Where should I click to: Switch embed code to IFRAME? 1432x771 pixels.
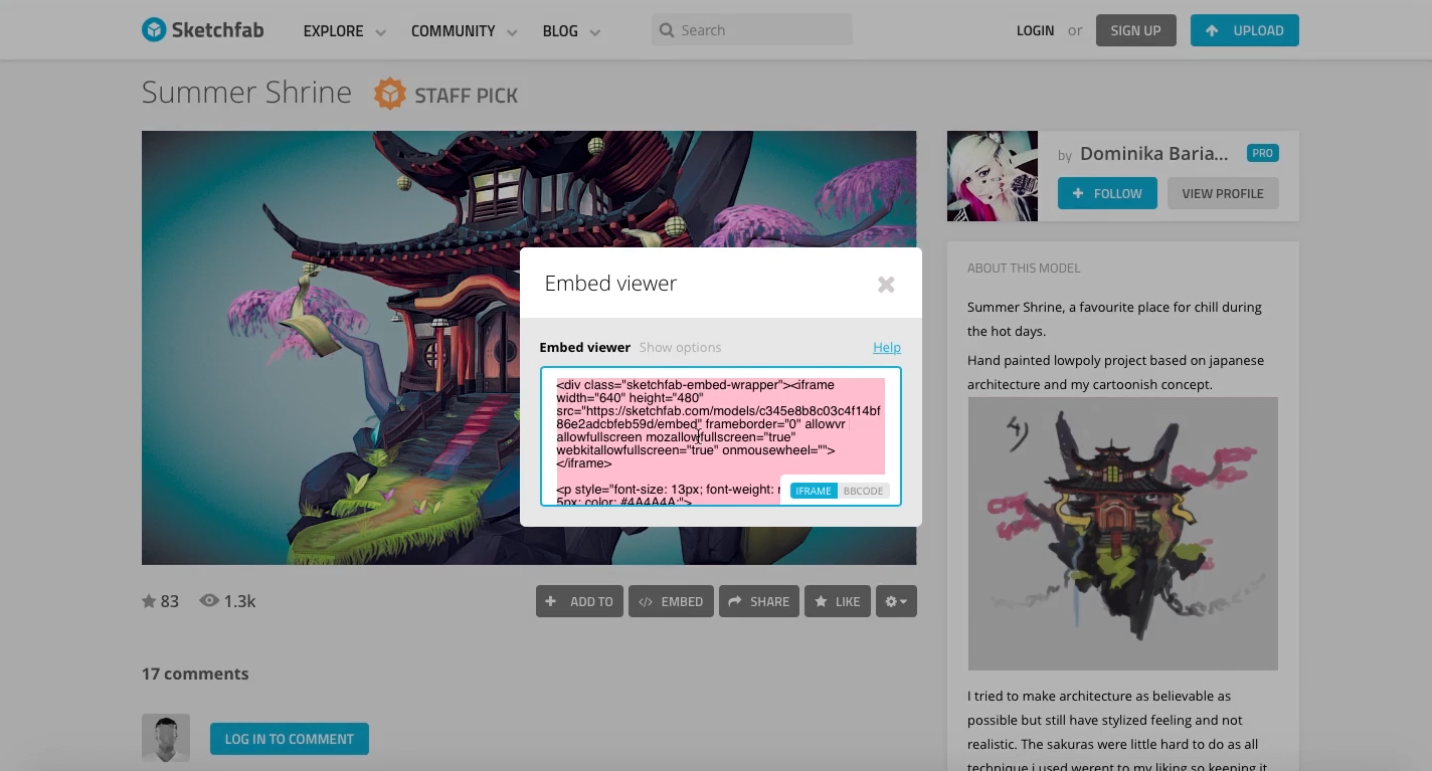(814, 491)
